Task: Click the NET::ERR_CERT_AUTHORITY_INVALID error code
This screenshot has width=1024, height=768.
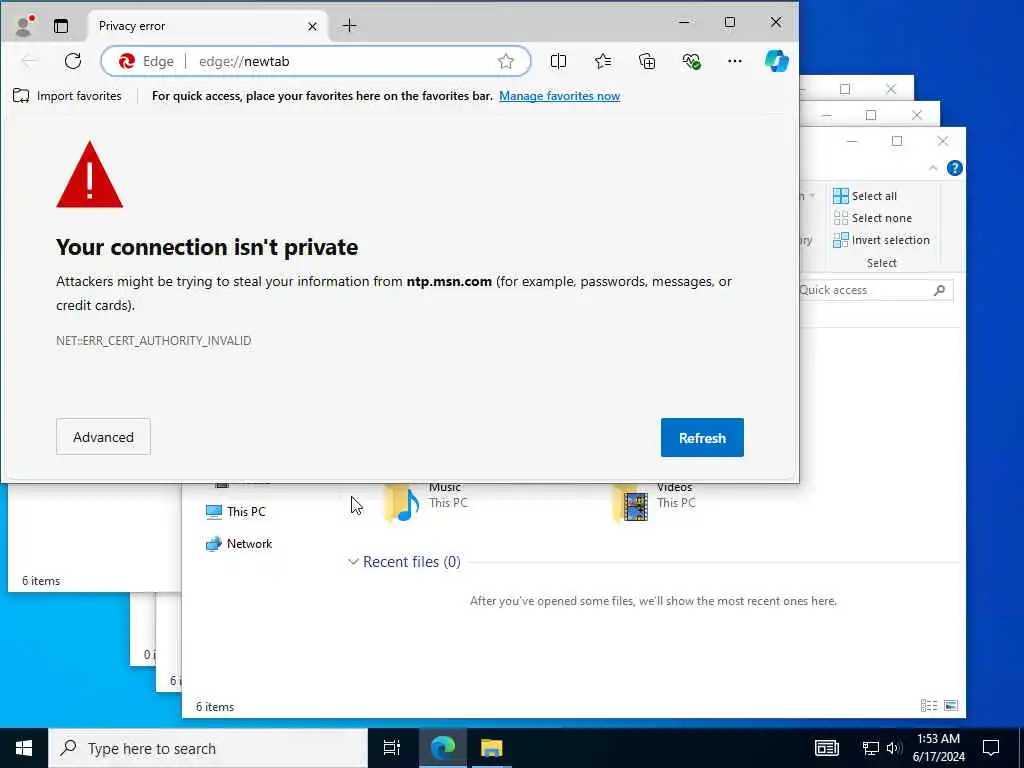Action: coord(153,341)
